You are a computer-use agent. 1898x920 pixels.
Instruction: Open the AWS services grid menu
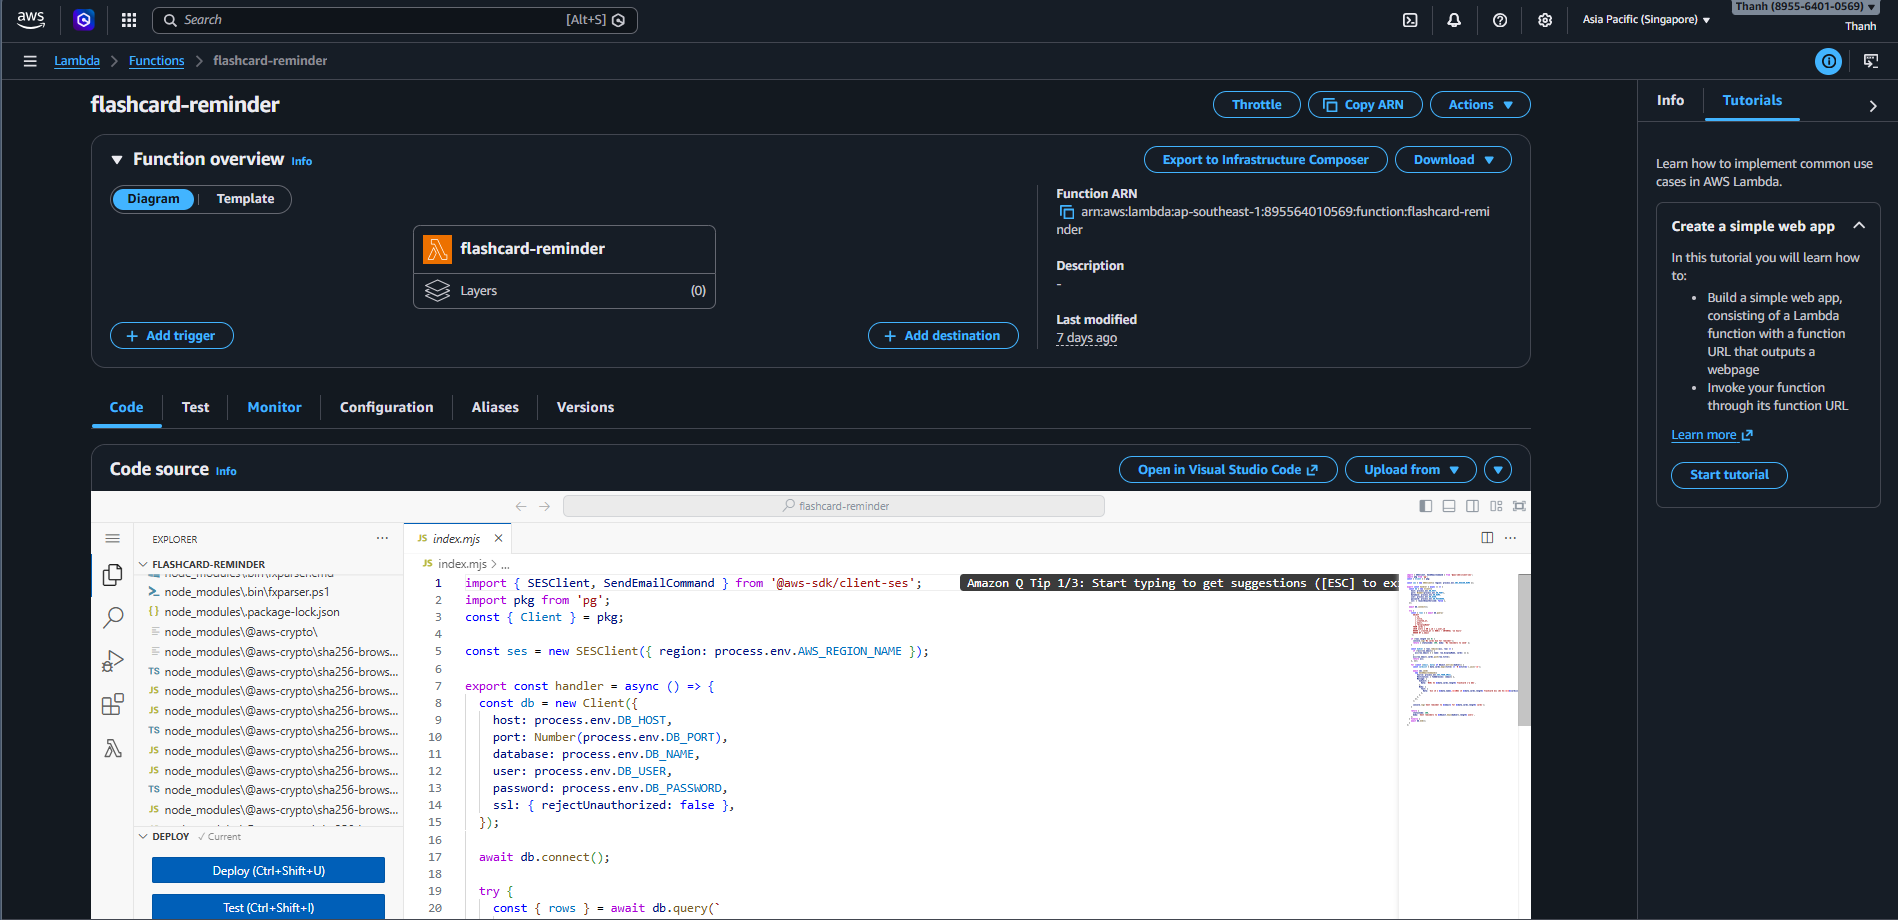[x=129, y=20]
